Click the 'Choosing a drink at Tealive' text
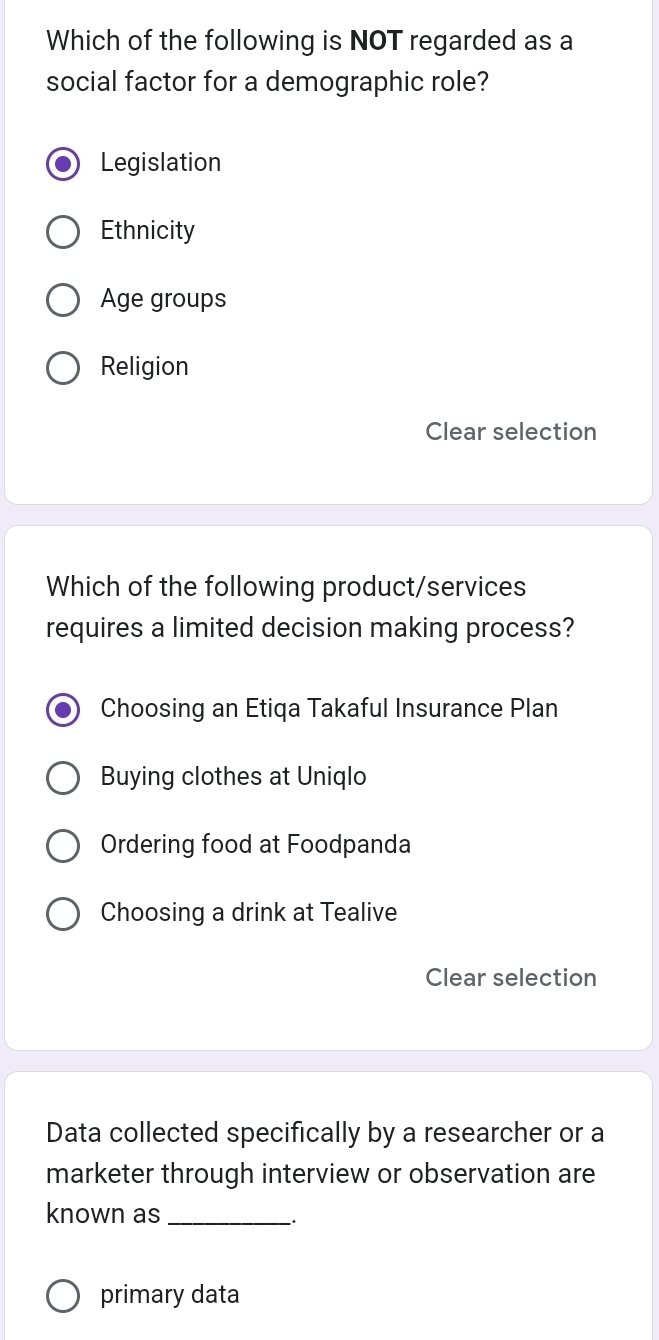Screen dimensions: 659x1340 (248, 913)
